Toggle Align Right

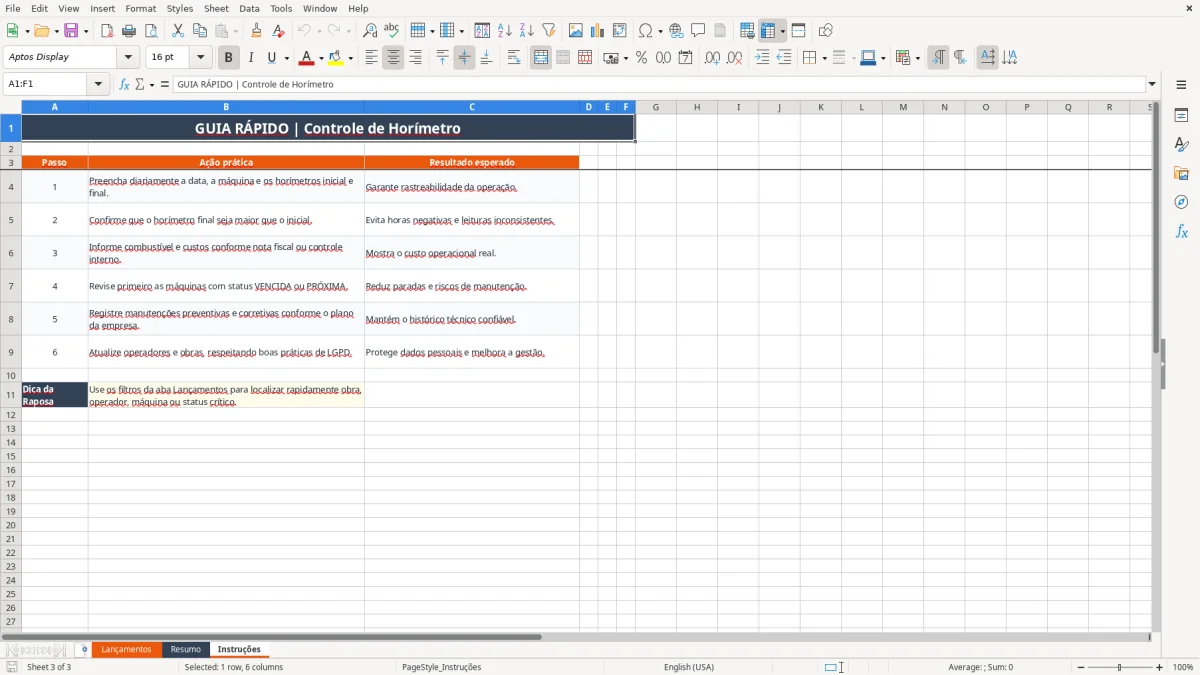tap(415, 58)
